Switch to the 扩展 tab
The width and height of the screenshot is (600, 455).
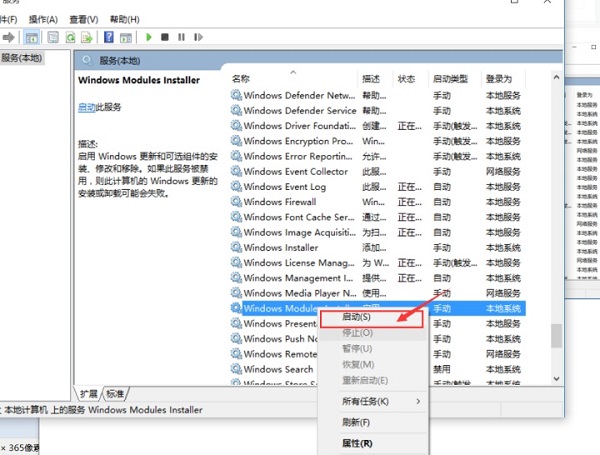[x=88, y=394]
